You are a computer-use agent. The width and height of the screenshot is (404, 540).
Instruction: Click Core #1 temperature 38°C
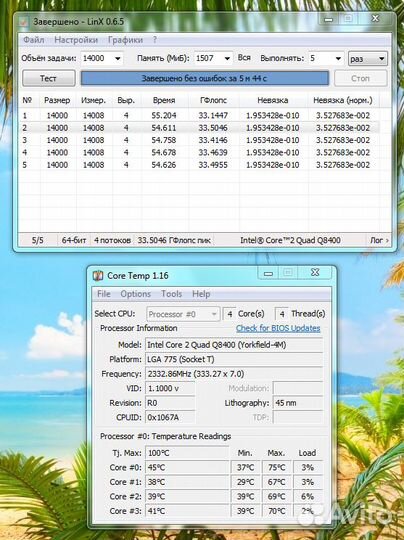[x=187, y=482]
